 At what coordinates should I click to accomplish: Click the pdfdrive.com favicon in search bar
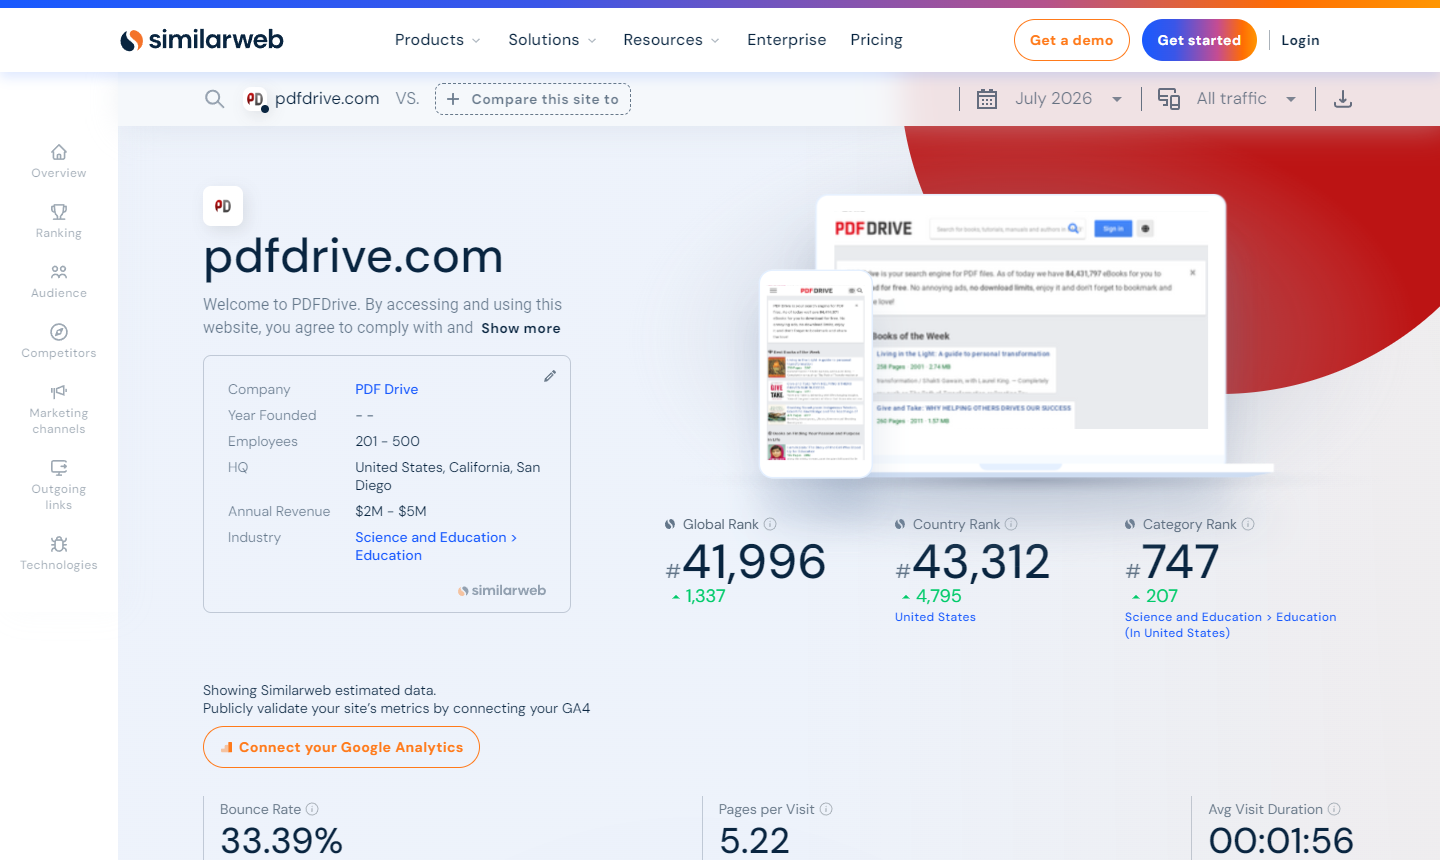(256, 99)
